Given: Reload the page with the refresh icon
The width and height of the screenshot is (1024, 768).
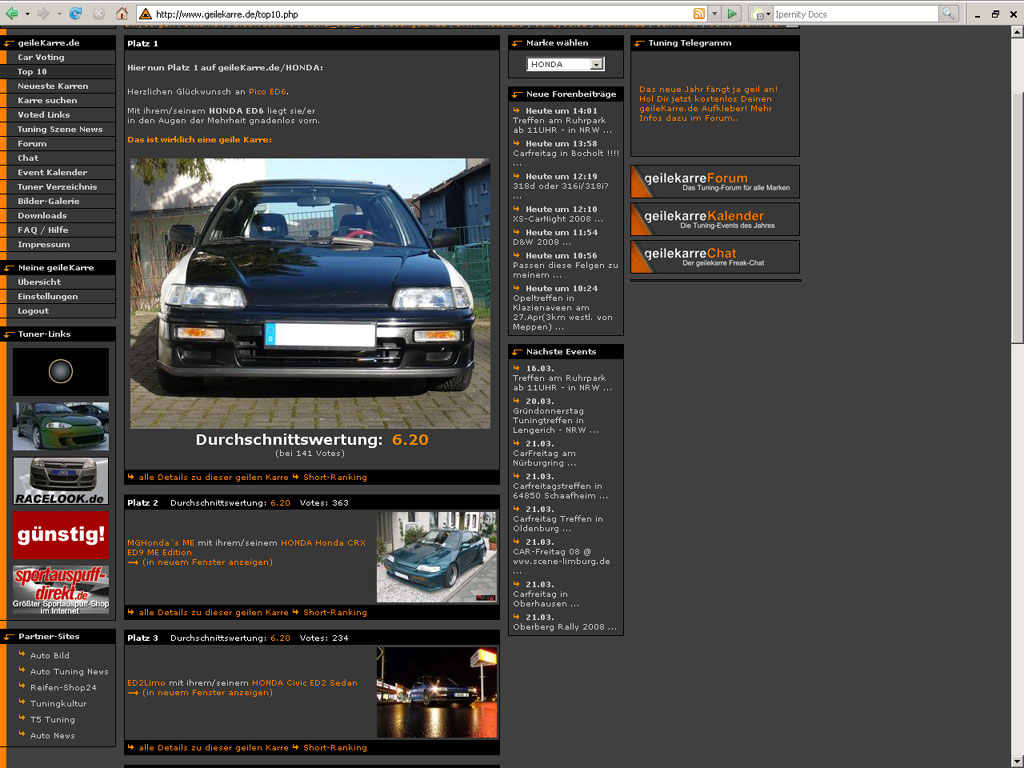Looking at the screenshot, I should [x=76, y=14].
